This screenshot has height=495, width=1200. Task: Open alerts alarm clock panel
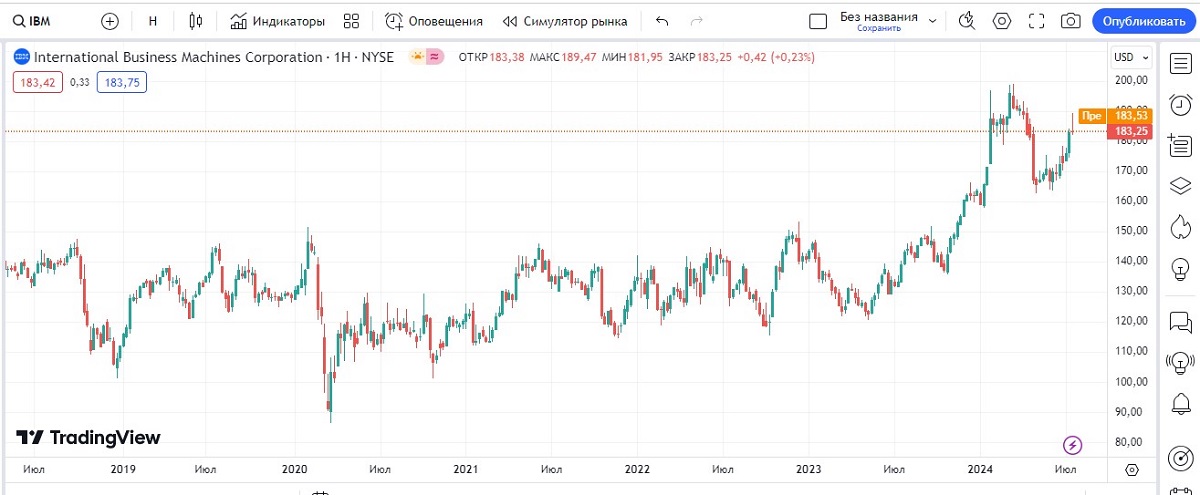tap(1180, 104)
